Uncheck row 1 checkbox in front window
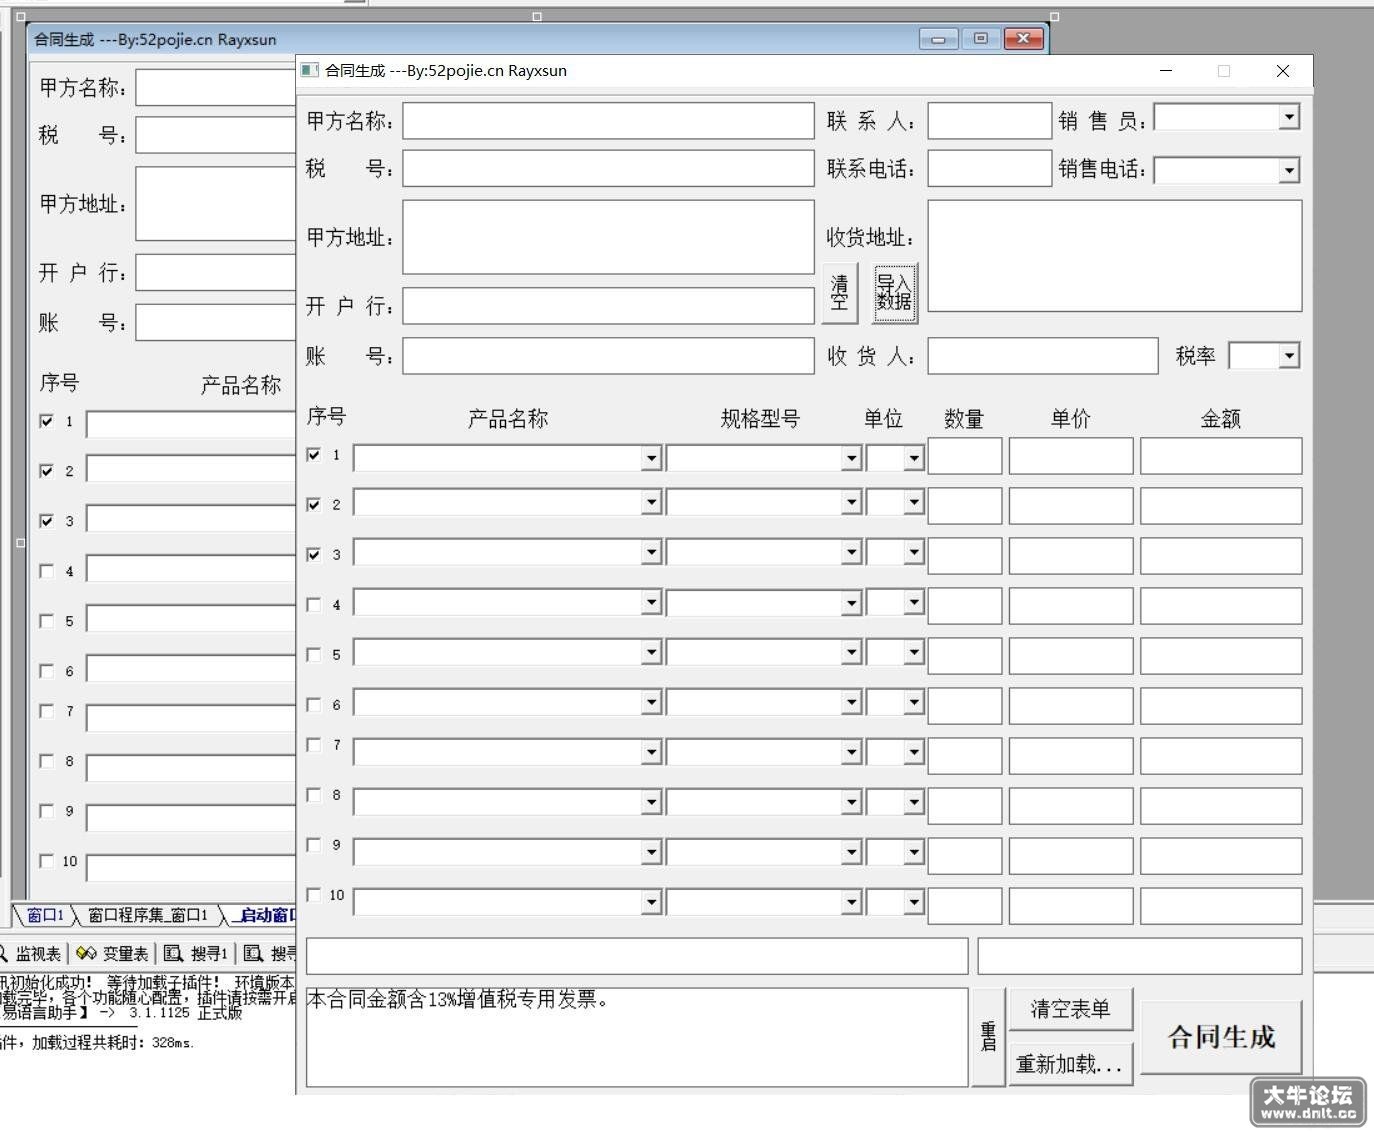This screenshot has width=1374, height=1134. pos(314,455)
